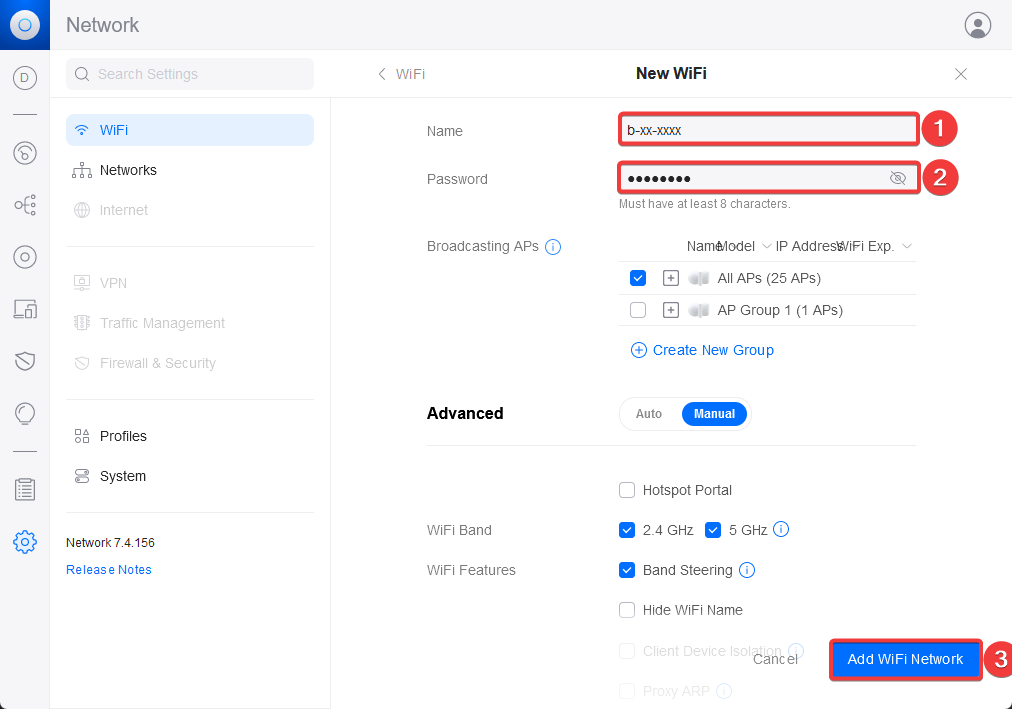1012x709 pixels.
Task: Open the radar icon below the dashboard
Action: click(x=25, y=153)
